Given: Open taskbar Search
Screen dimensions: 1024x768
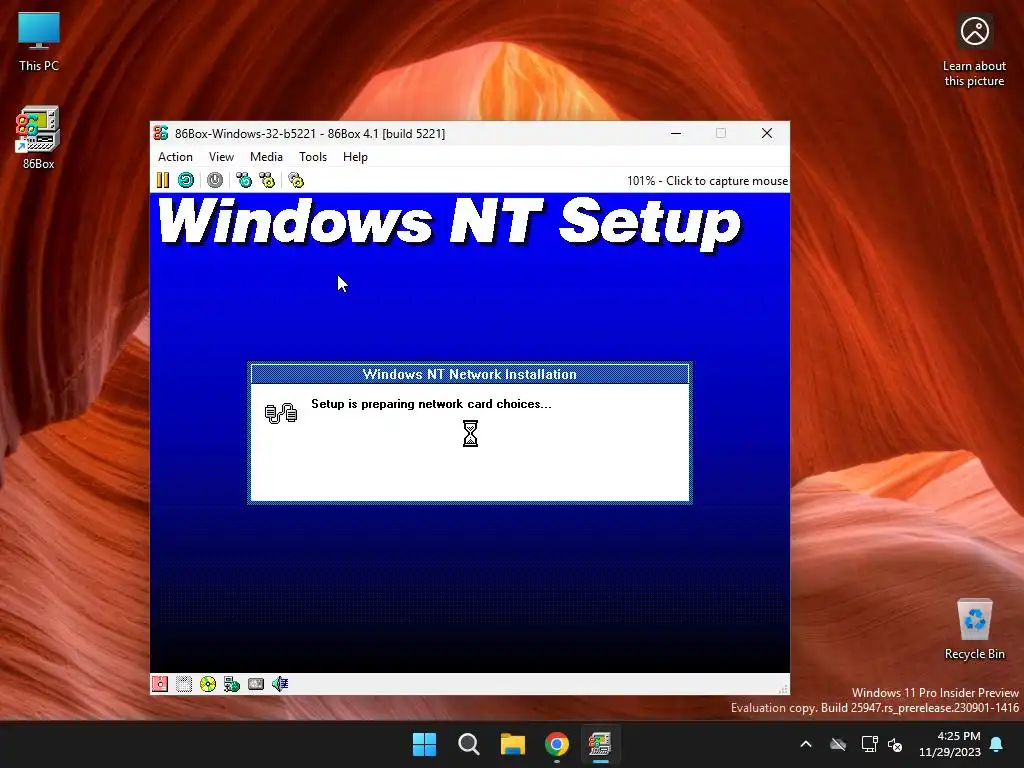Looking at the screenshot, I should (469, 744).
